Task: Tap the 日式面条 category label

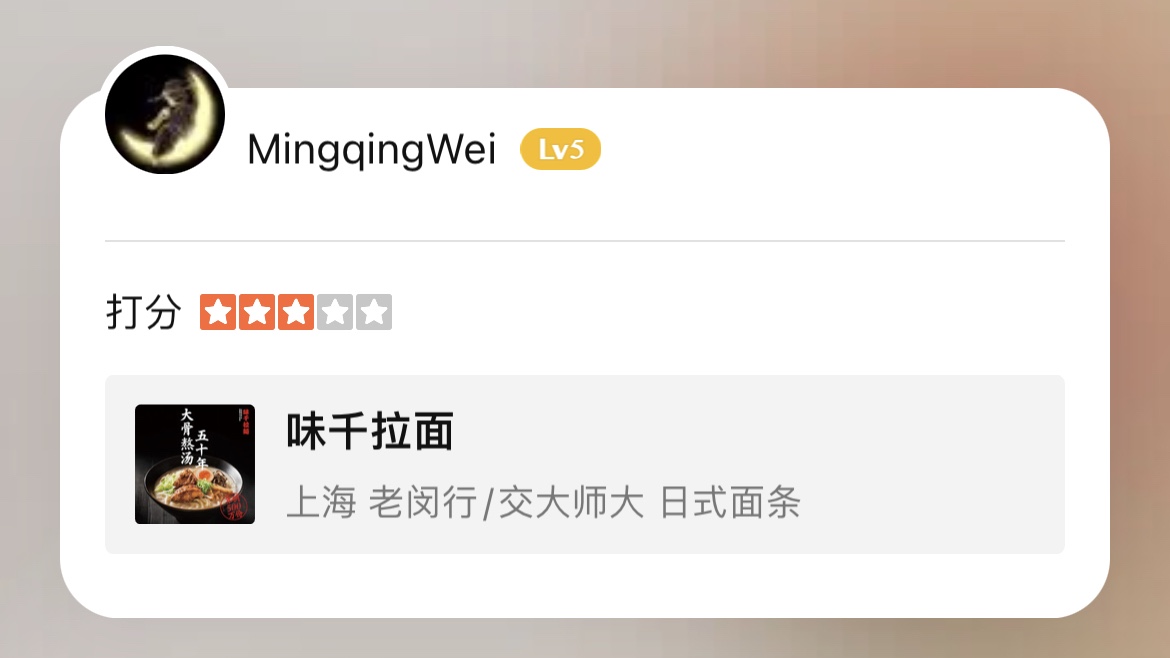Action: (x=731, y=502)
